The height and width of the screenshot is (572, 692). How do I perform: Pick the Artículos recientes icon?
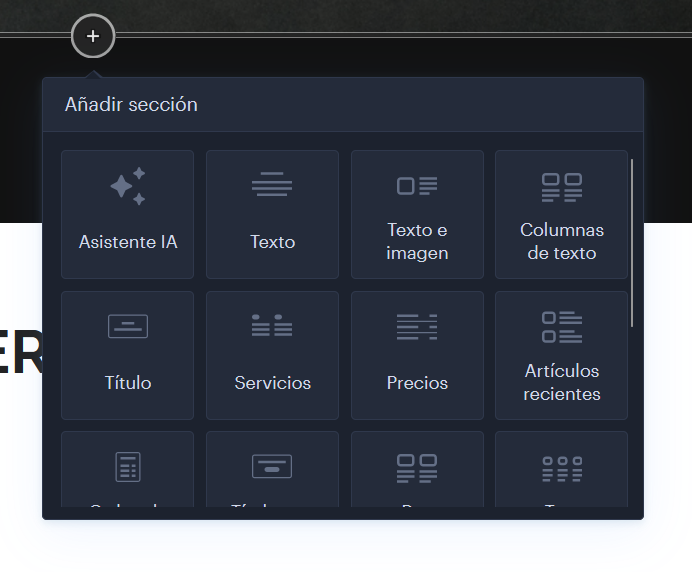561,326
